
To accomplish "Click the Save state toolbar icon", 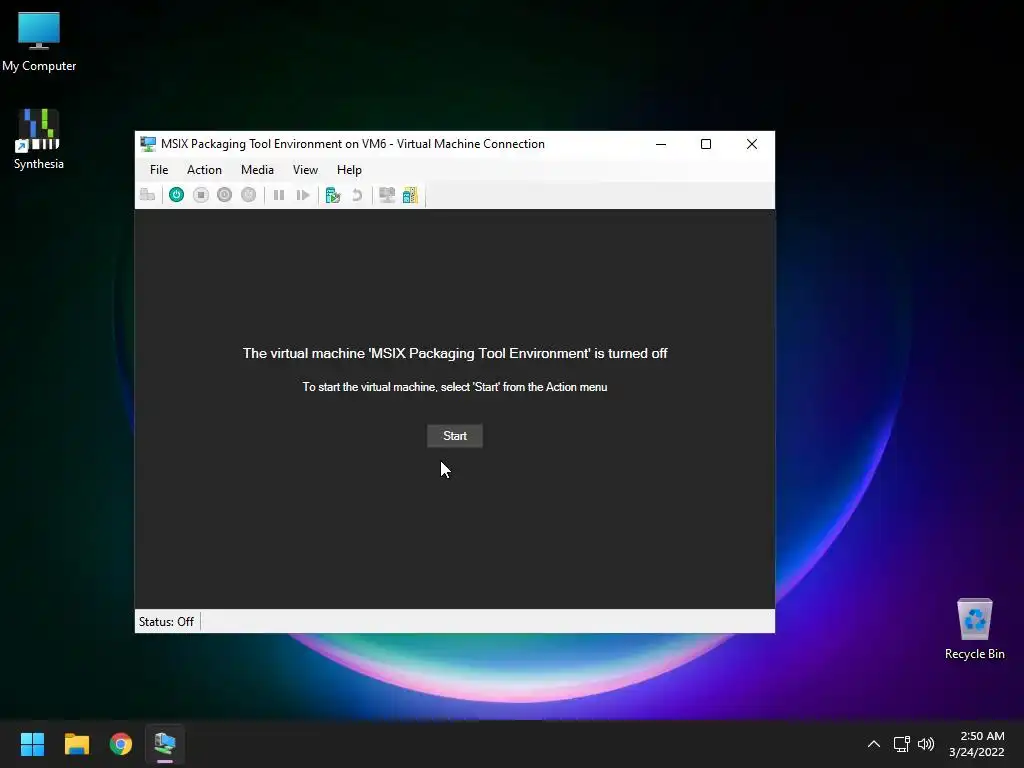I will (x=249, y=195).
